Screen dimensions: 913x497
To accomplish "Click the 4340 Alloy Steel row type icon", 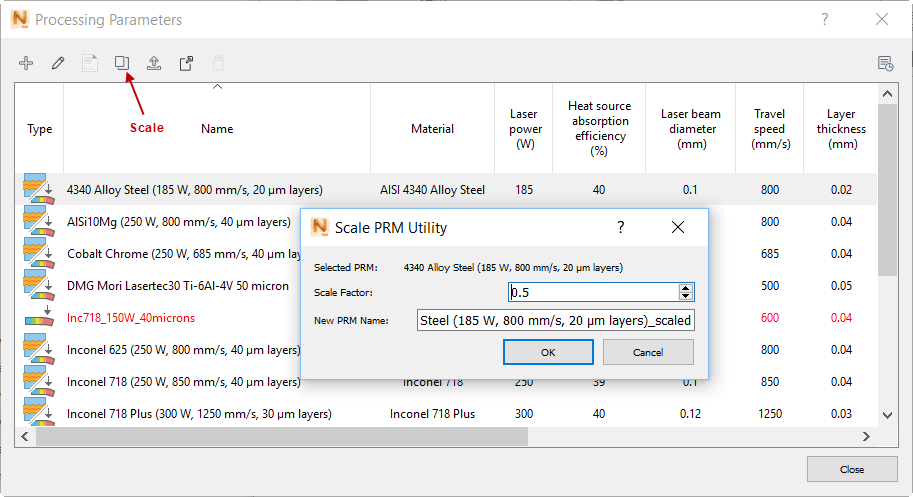I will coord(38,189).
